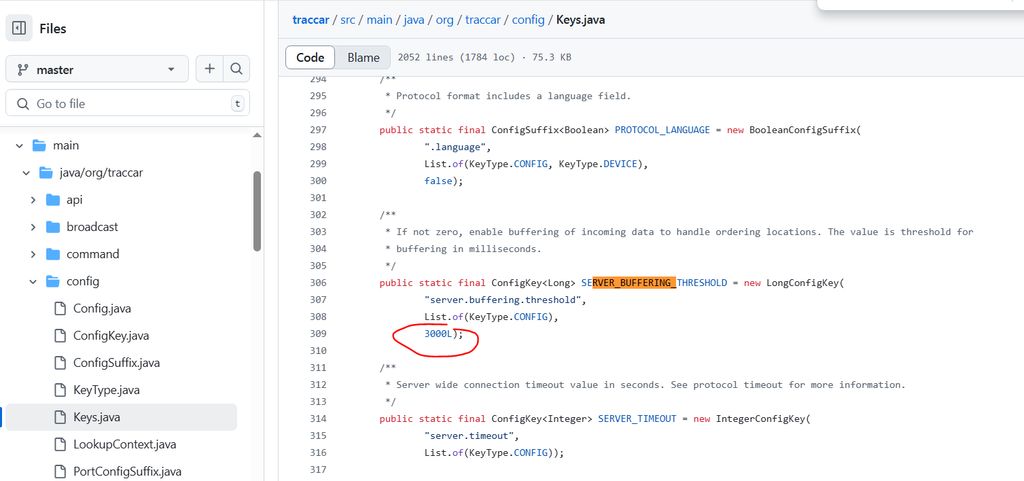The height and width of the screenshot is (481, 1024).
Task: Open the master branch dropdown
Action: 97,69
